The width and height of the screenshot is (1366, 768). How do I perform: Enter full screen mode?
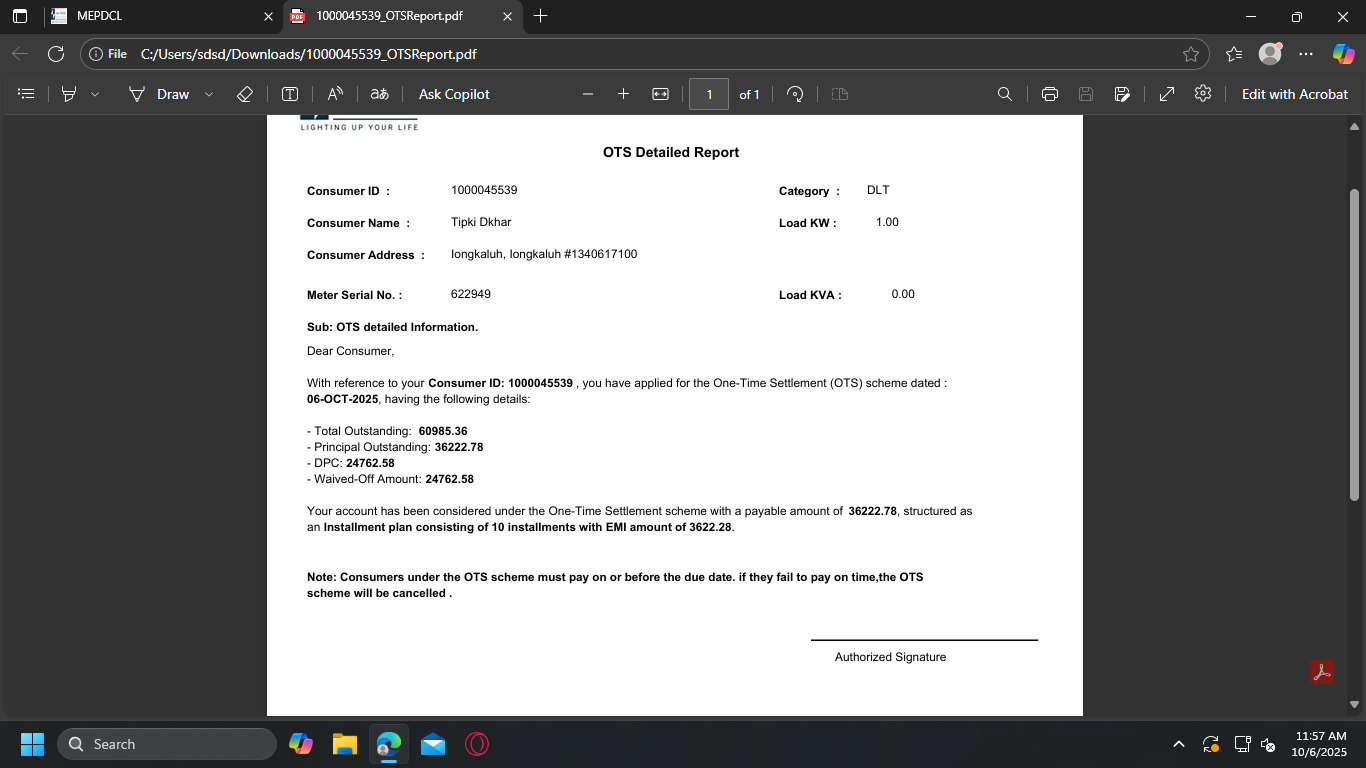(x=1167, y=94)
